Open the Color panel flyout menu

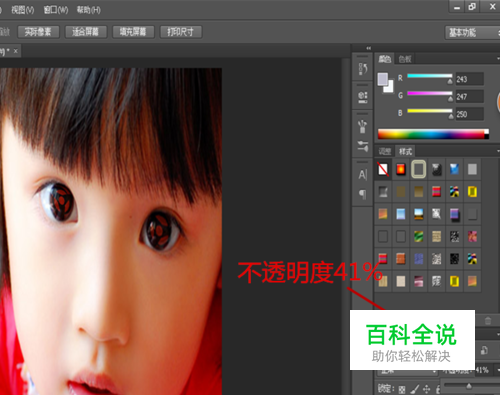(x=498, y=59)
